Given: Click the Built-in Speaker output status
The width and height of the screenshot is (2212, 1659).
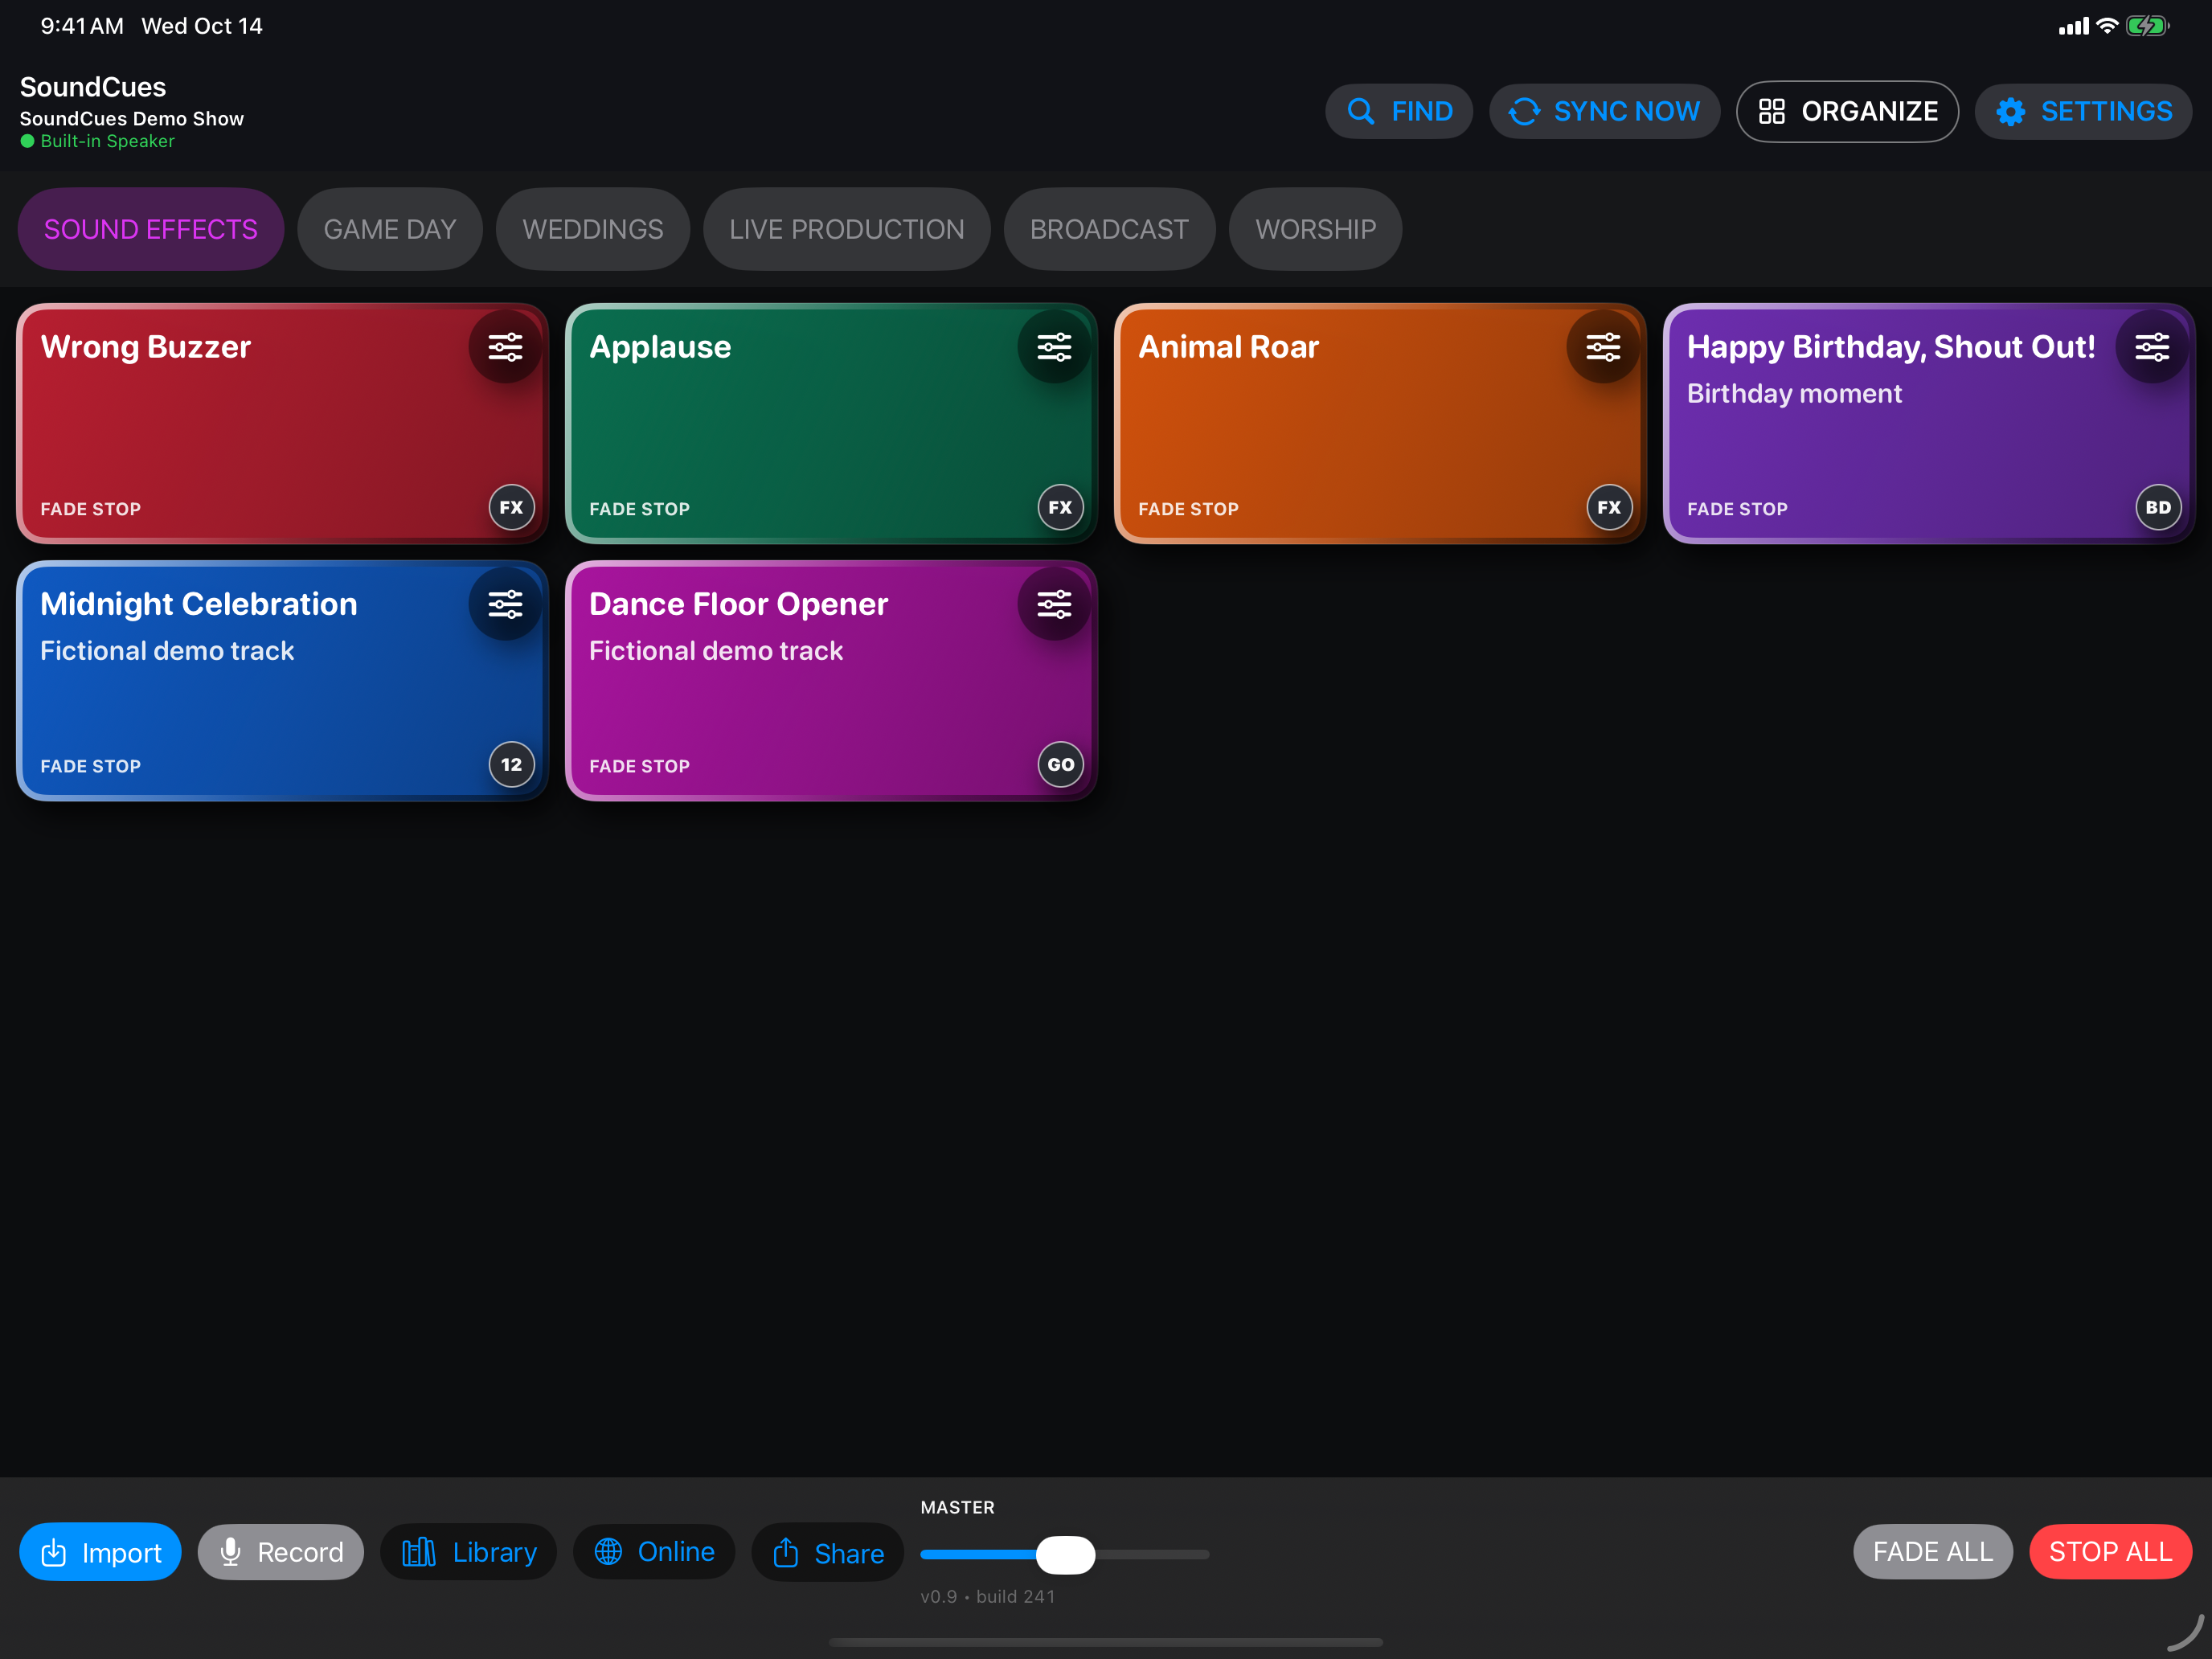Looking at the screenshot, I should 98,141.
